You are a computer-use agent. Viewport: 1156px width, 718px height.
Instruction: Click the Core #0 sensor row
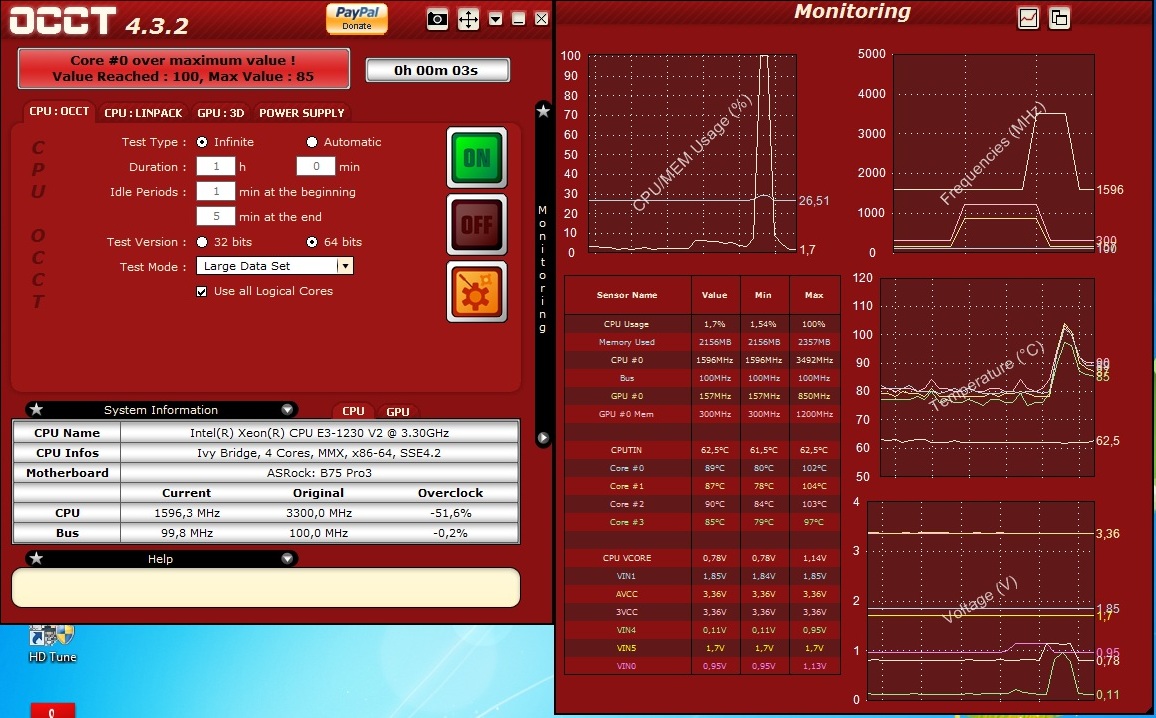point(702,468)
